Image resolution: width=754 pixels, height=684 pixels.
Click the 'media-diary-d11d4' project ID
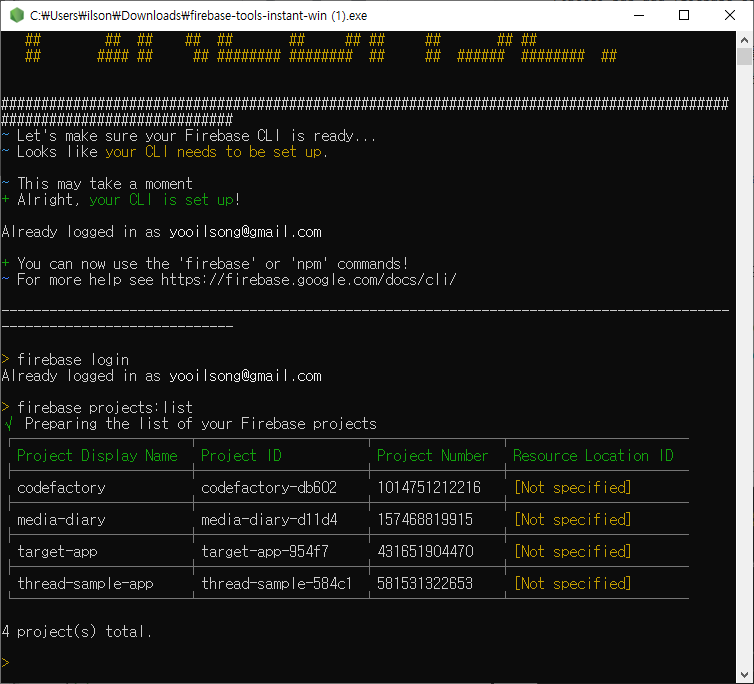coord(269,519)
